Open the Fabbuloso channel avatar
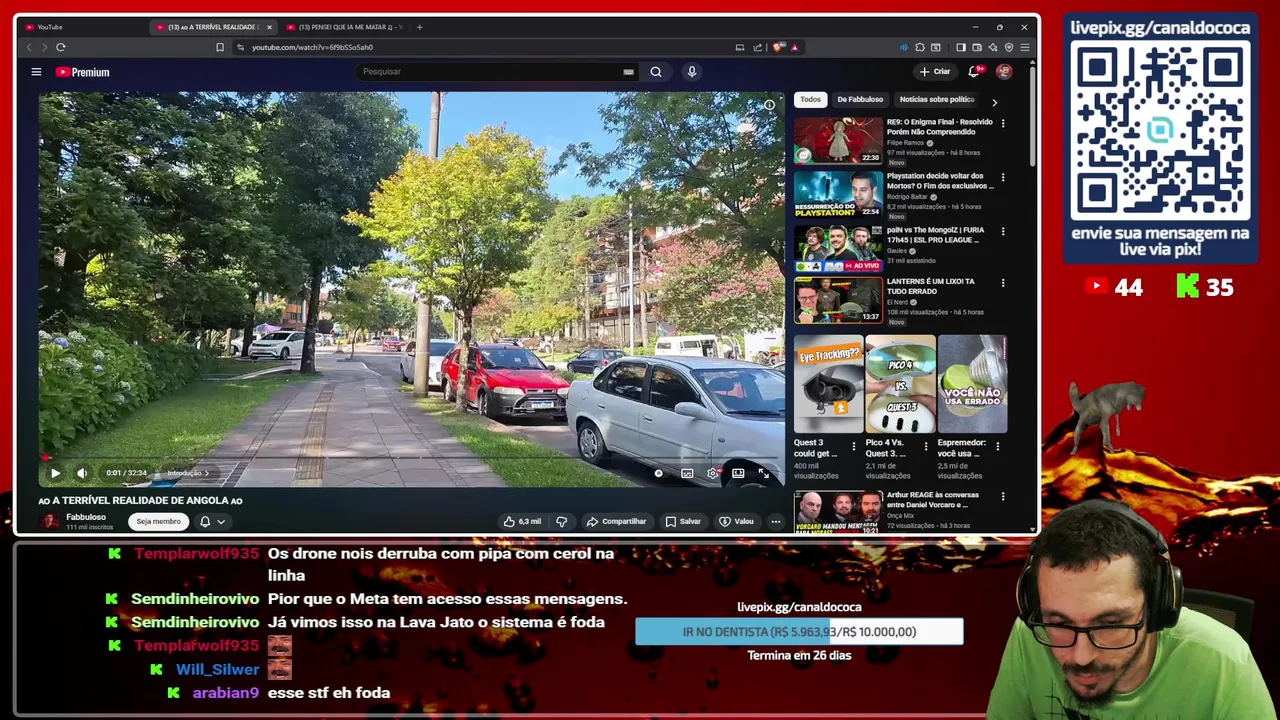Image resolution: width=1280 pixels, height=720 pixels. tap(49, 521)
